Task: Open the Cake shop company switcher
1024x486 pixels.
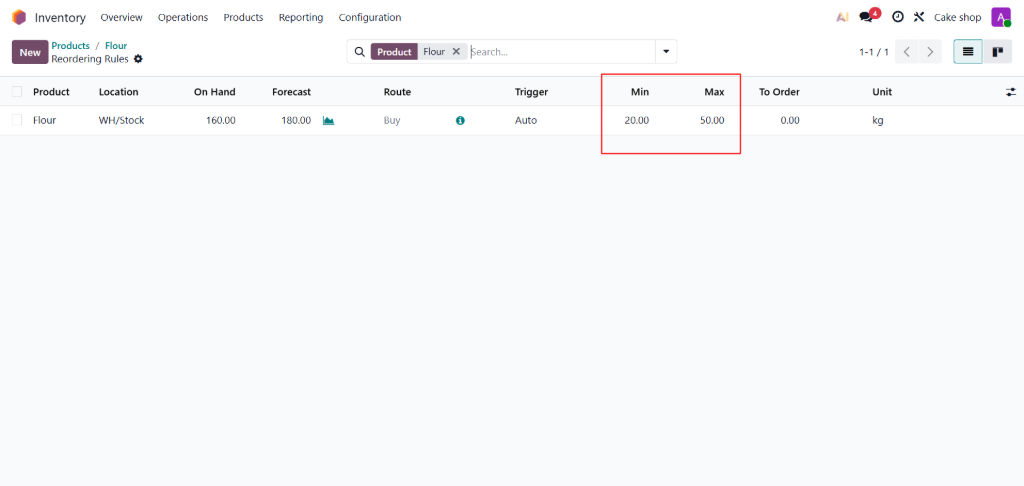Action: click(957, 17)
